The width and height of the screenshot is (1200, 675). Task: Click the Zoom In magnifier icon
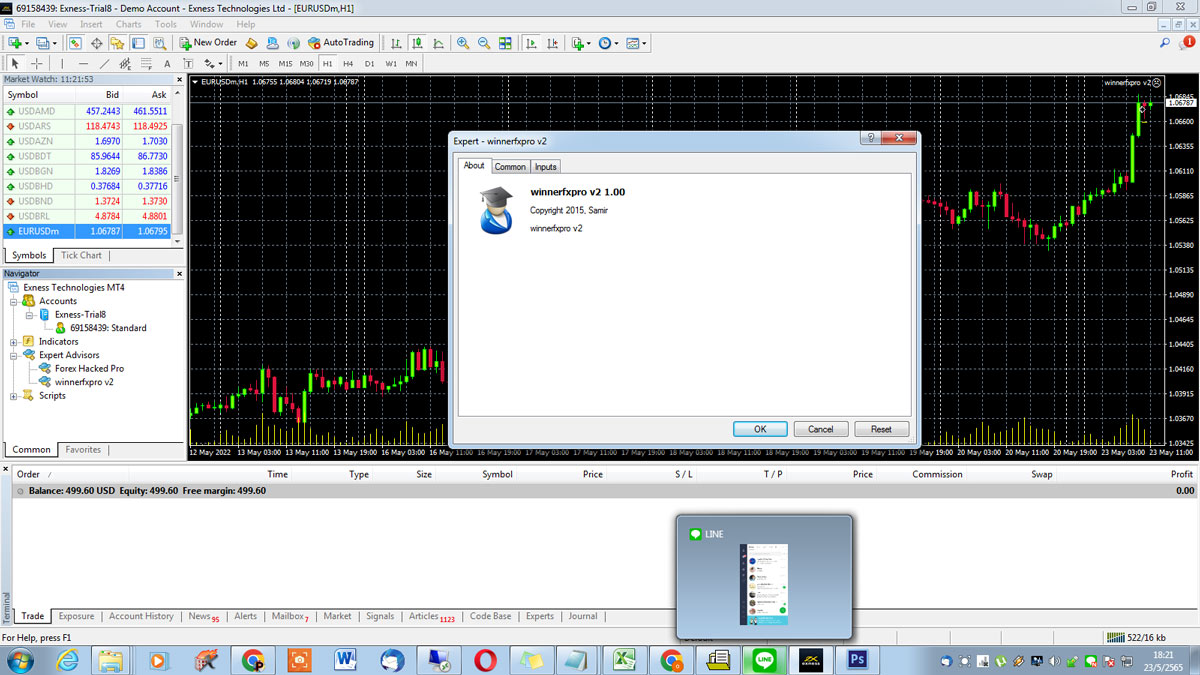(x=463, y=43)
